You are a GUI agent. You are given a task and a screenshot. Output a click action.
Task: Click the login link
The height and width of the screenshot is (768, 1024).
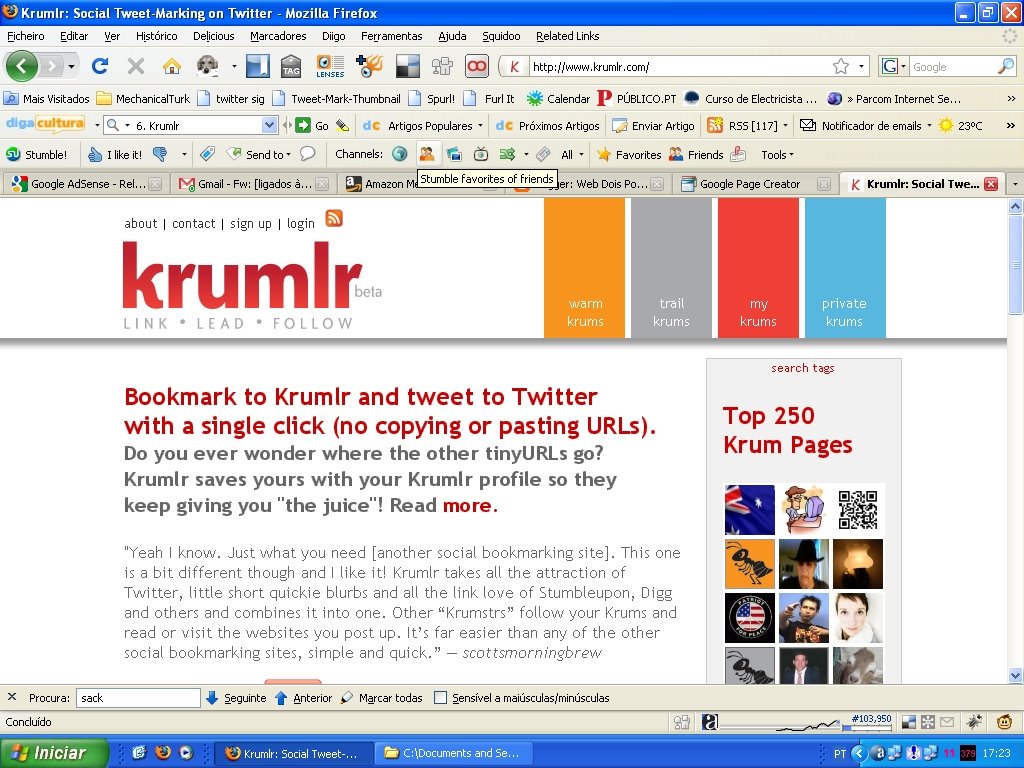tap(300, 223)
